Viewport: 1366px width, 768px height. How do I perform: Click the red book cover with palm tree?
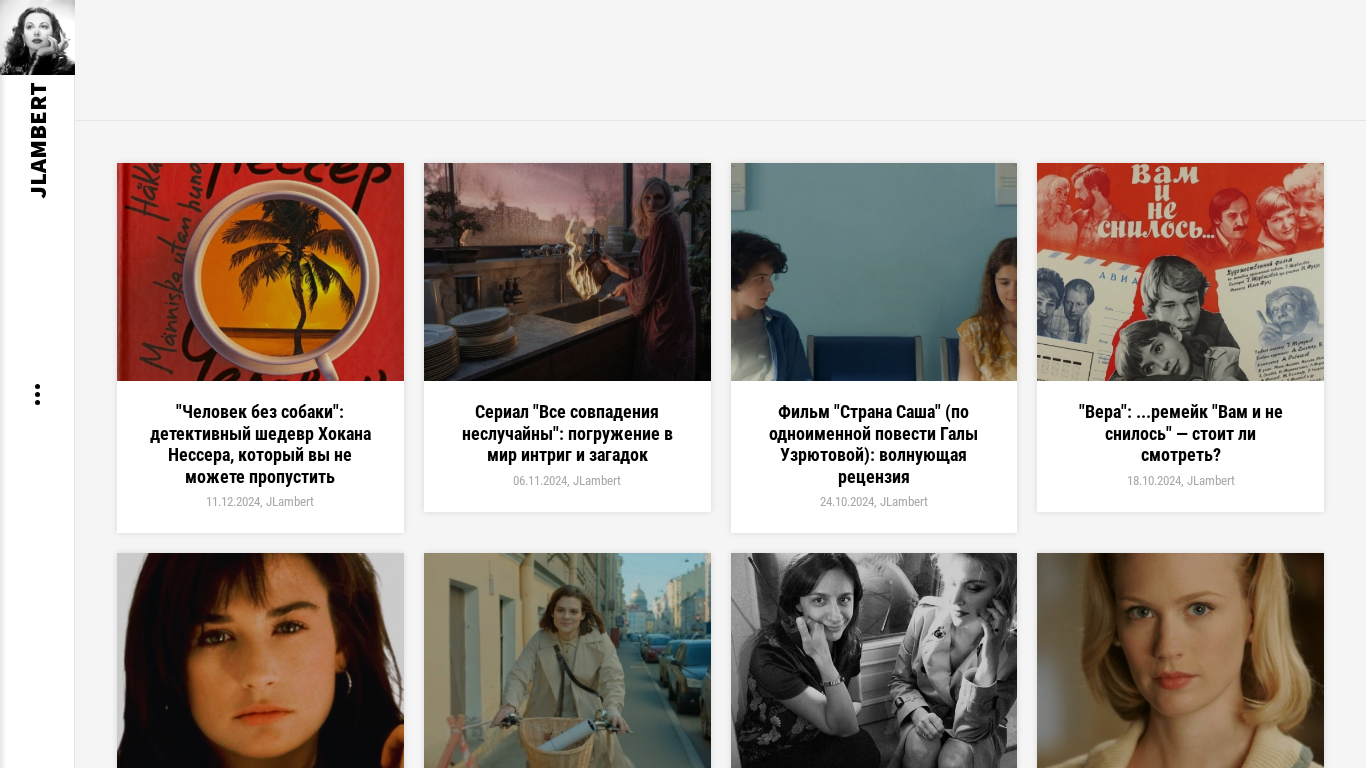(260, 272)
